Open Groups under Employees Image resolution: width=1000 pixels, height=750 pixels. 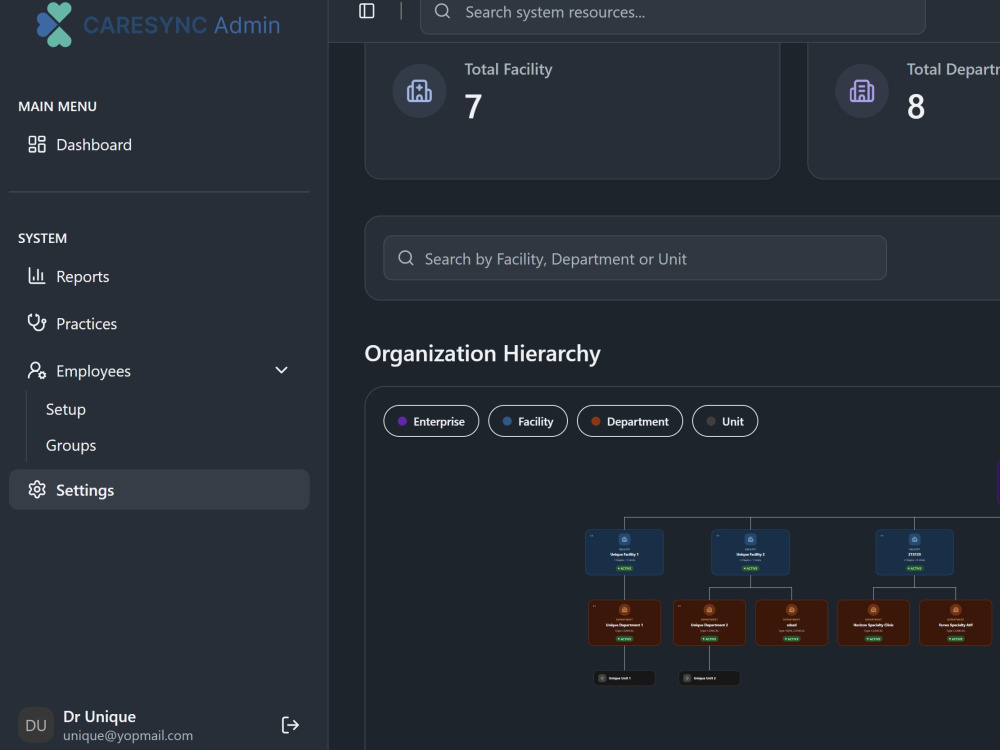[71, 445]
